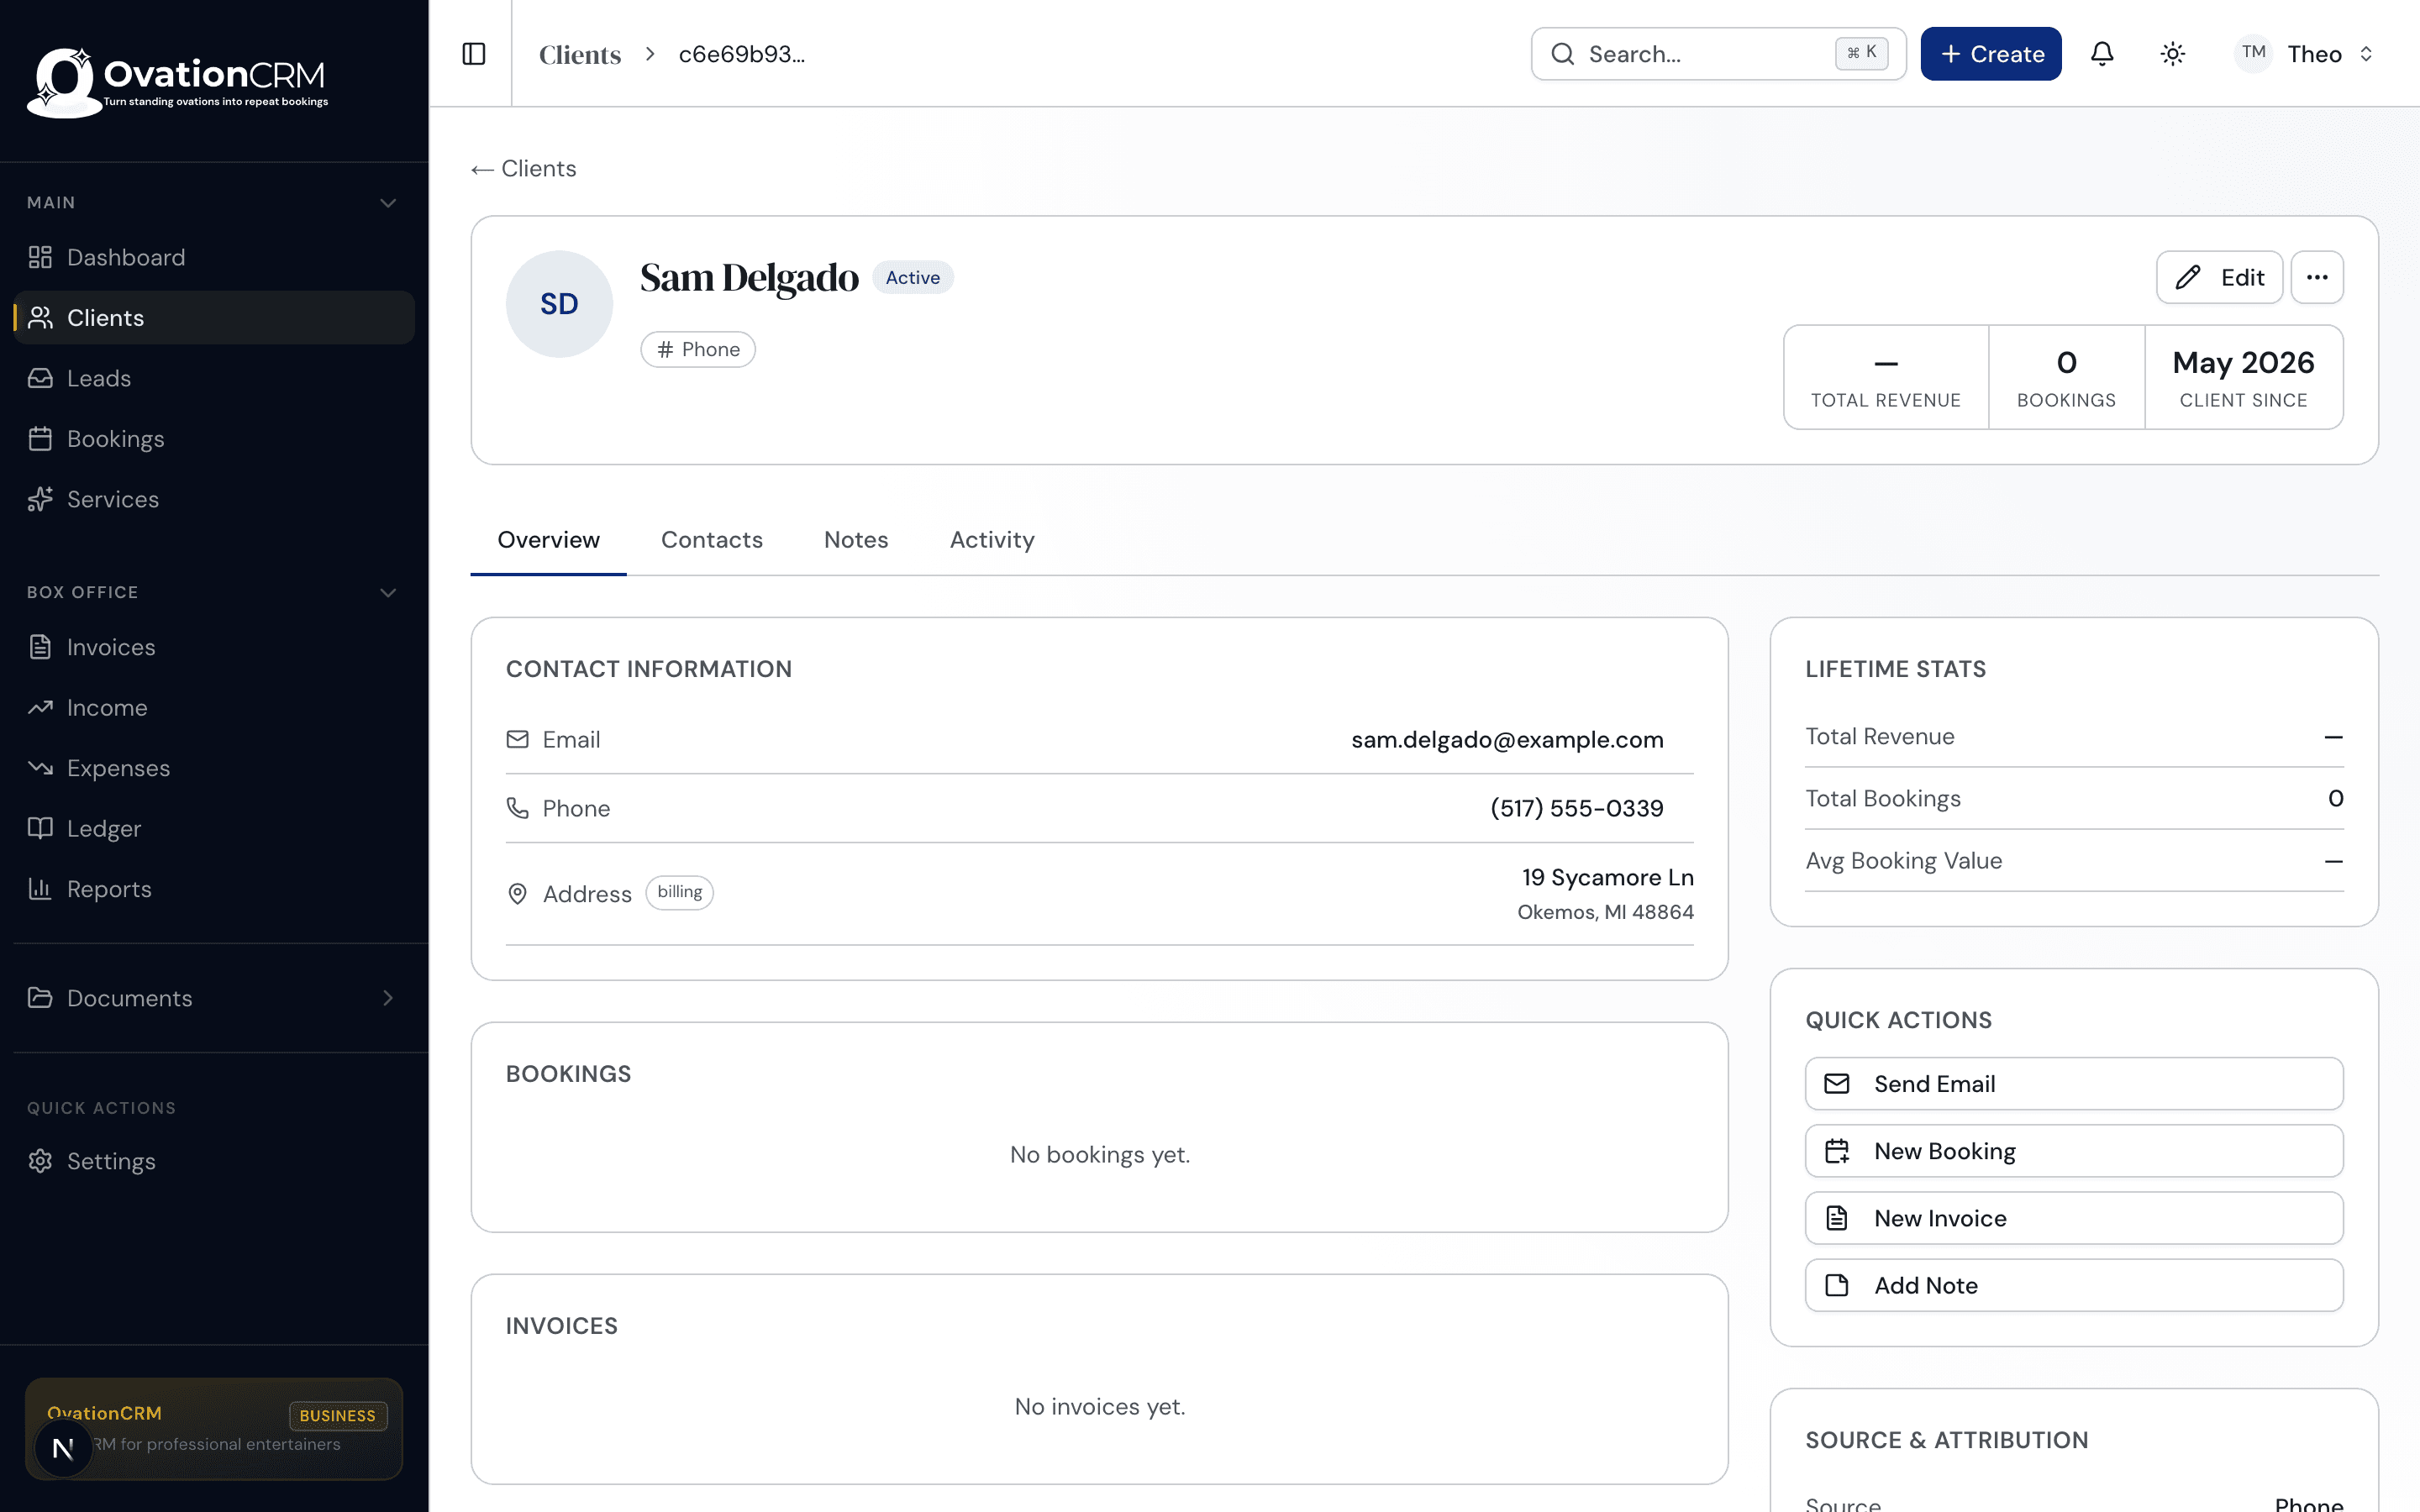
Task: Collapse the MAIN sidebar section
Action: 388,203
